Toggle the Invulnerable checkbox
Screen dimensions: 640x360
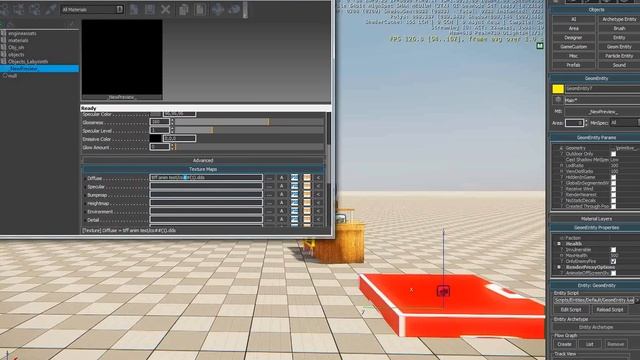tap(613, 249)
